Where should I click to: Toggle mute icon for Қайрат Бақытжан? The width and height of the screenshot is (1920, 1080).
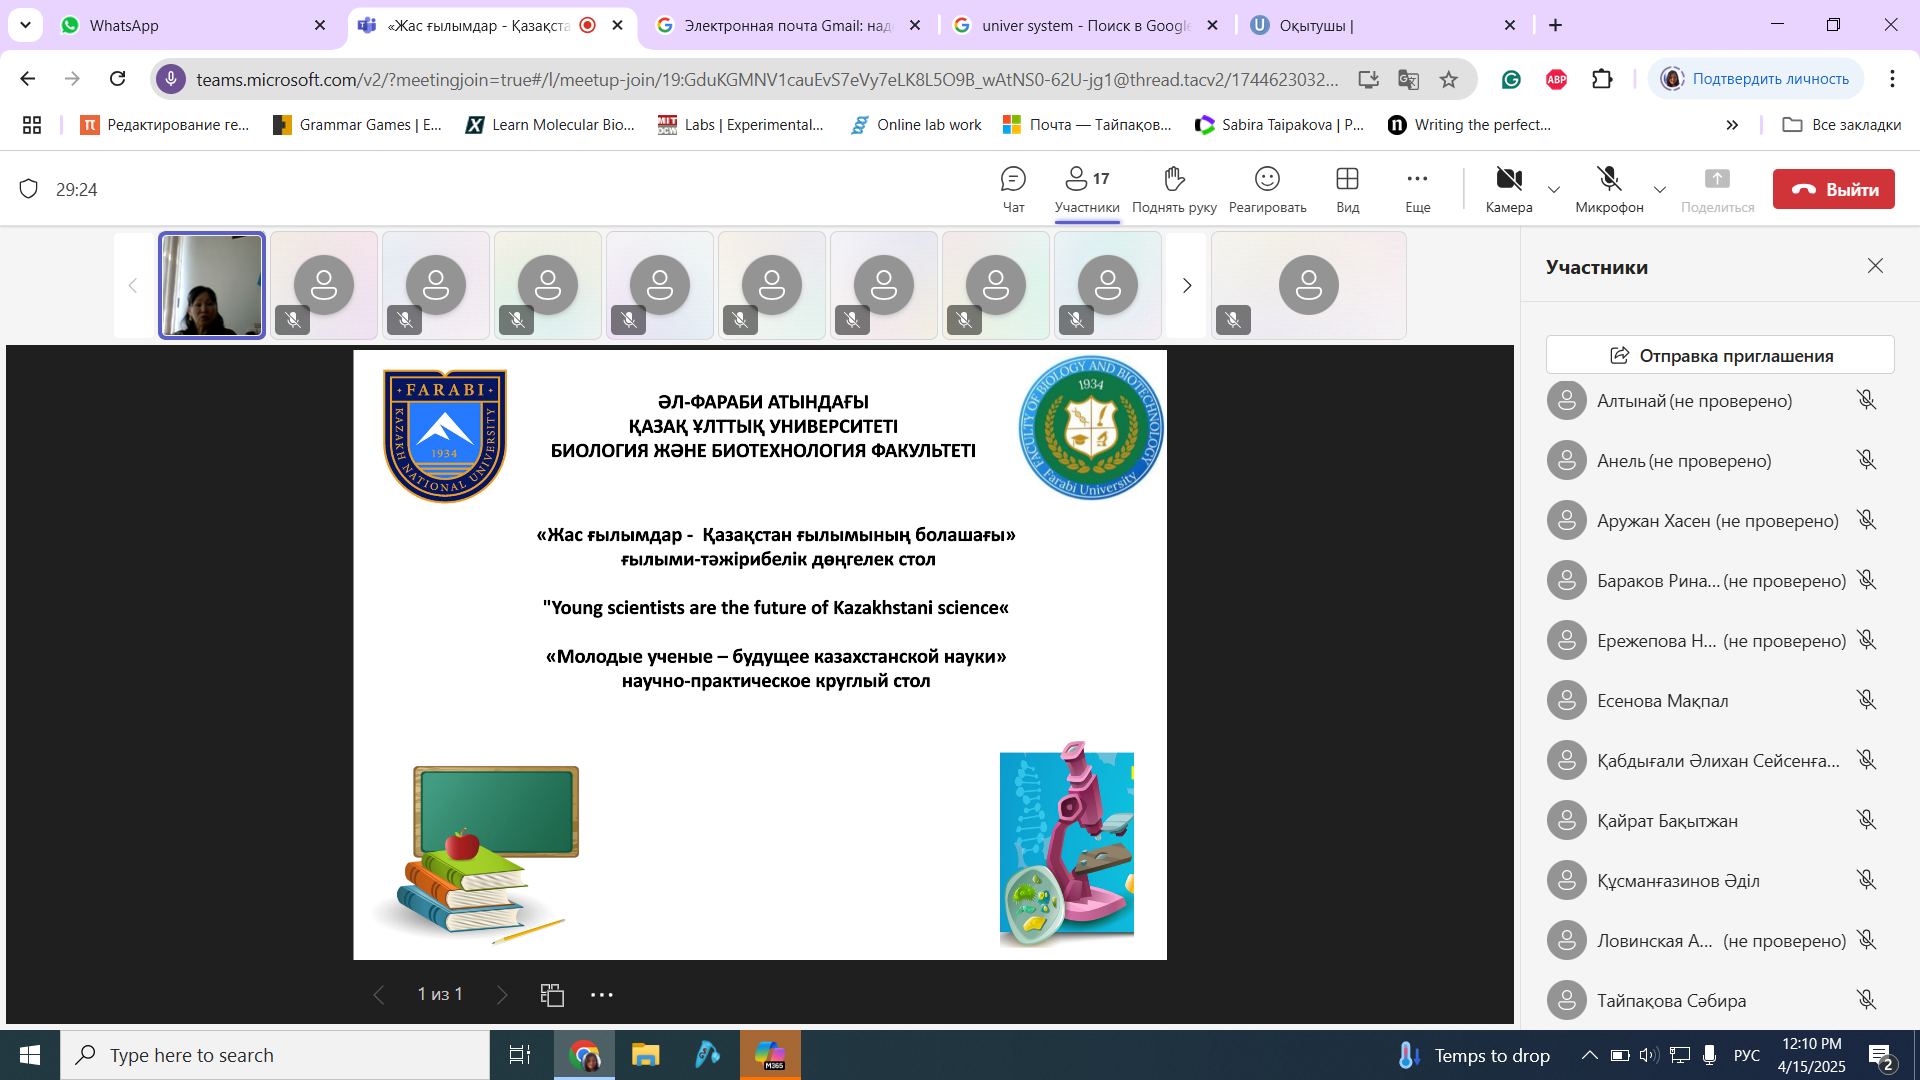(1866, 820)
